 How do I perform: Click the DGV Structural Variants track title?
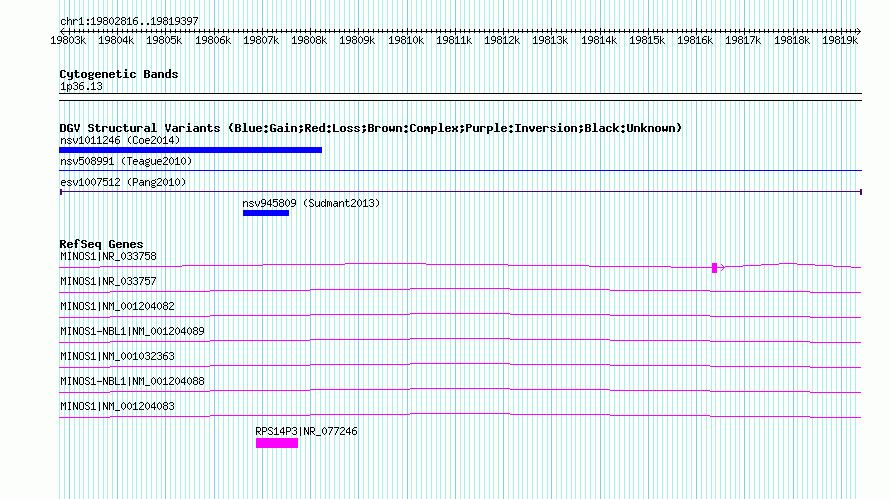(x=371, y=128)
